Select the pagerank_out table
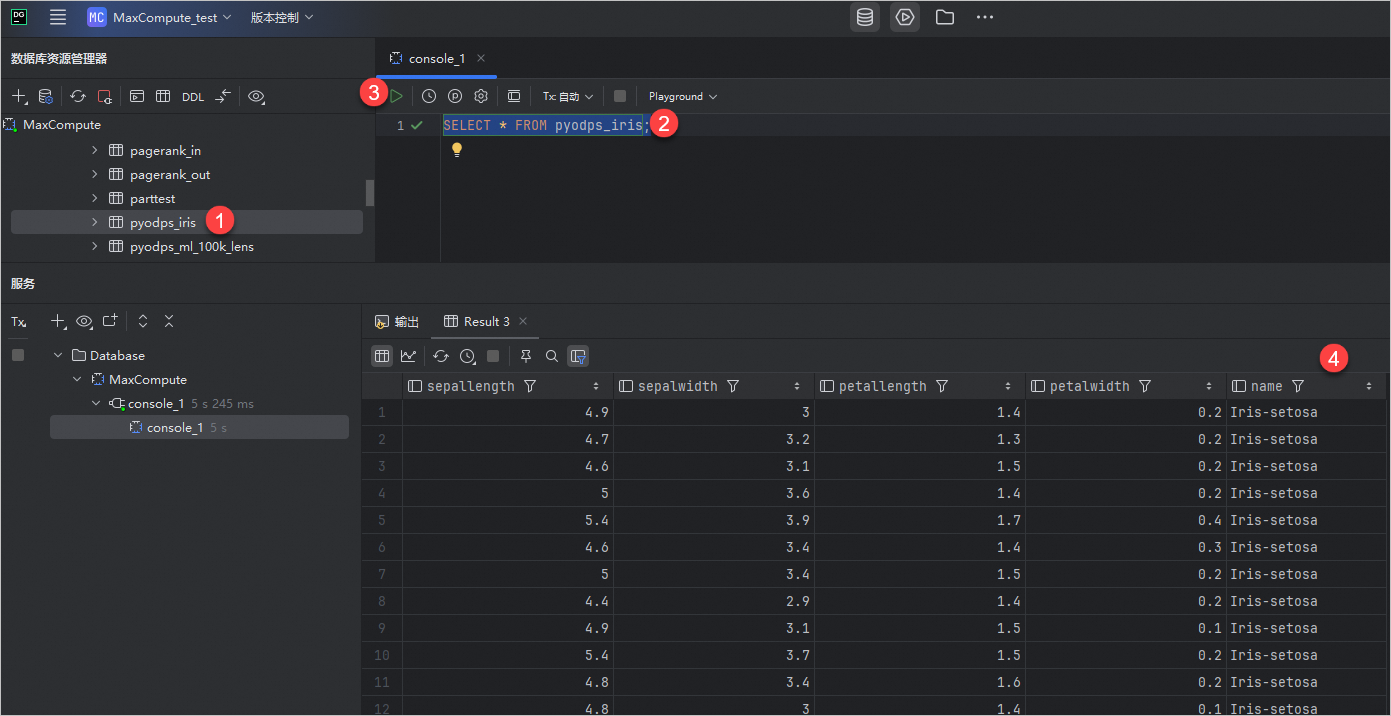 pos(170,174)
